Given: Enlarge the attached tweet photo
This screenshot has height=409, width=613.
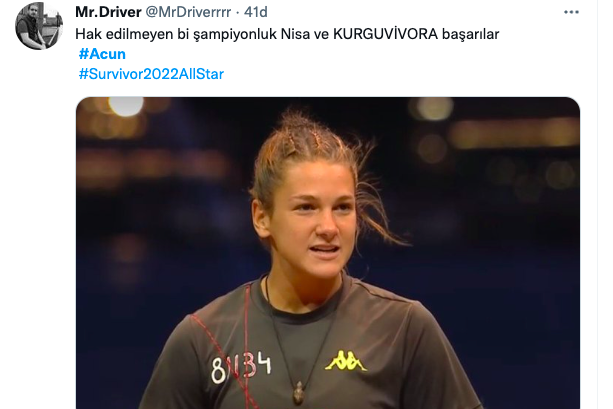Looking at the screenshot, I should (x=328, y=253).
